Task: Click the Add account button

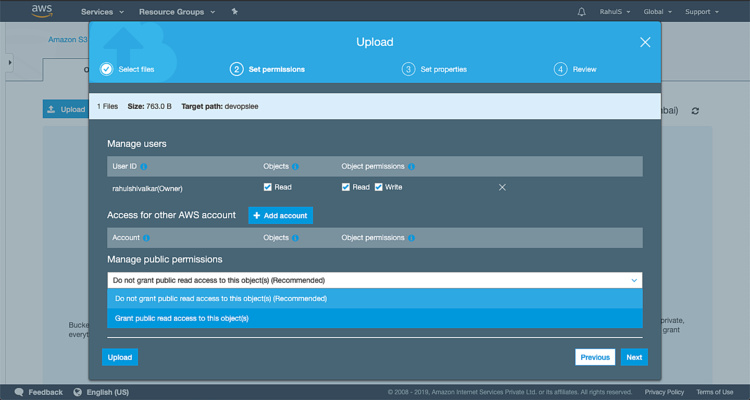Action: click(x=280, y=215)
